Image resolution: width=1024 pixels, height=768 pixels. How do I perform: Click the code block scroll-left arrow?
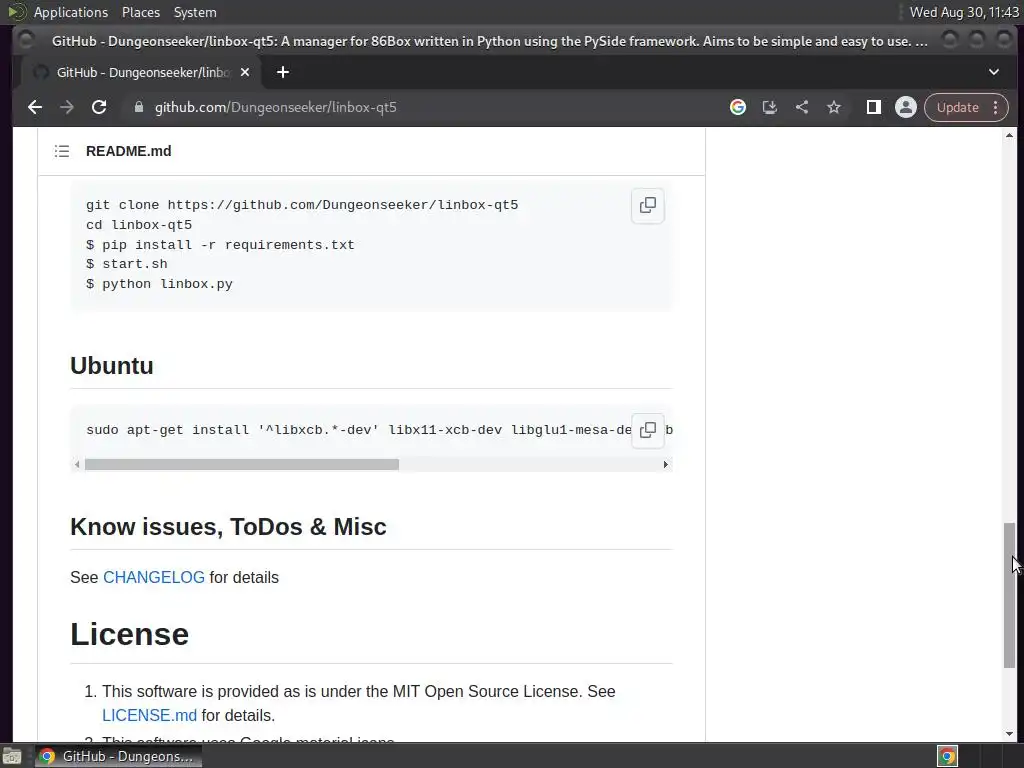(77, 464)
